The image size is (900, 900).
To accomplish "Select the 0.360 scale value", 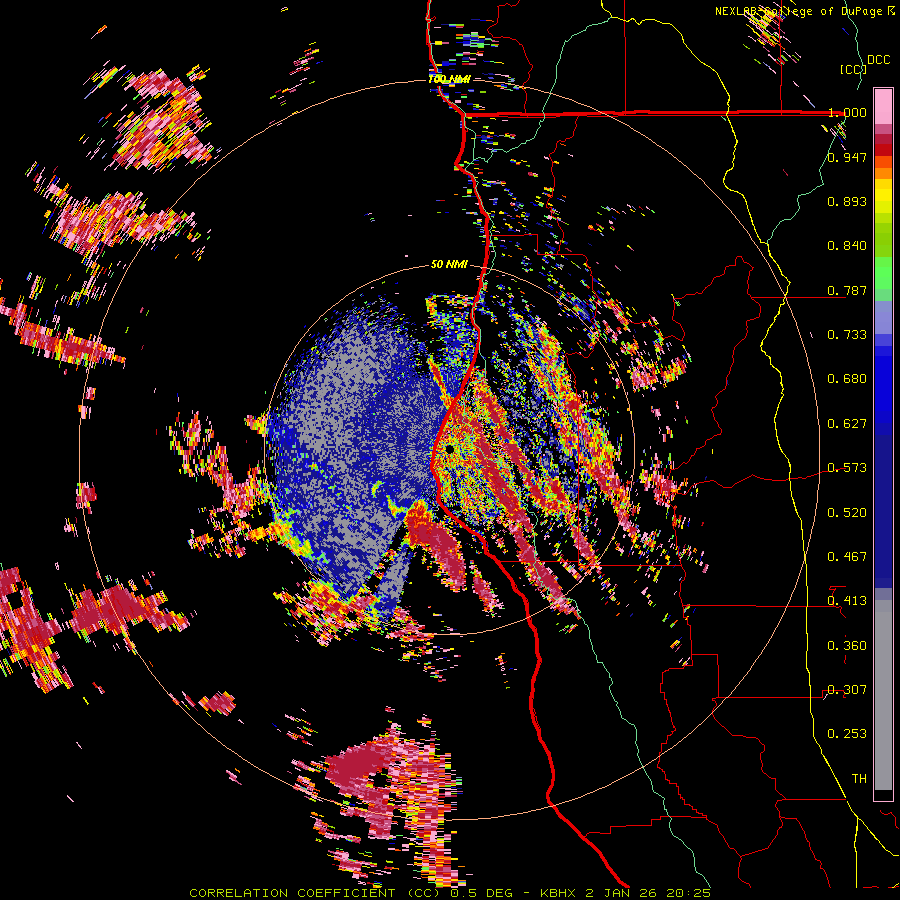I will click(x=847, y=646).
